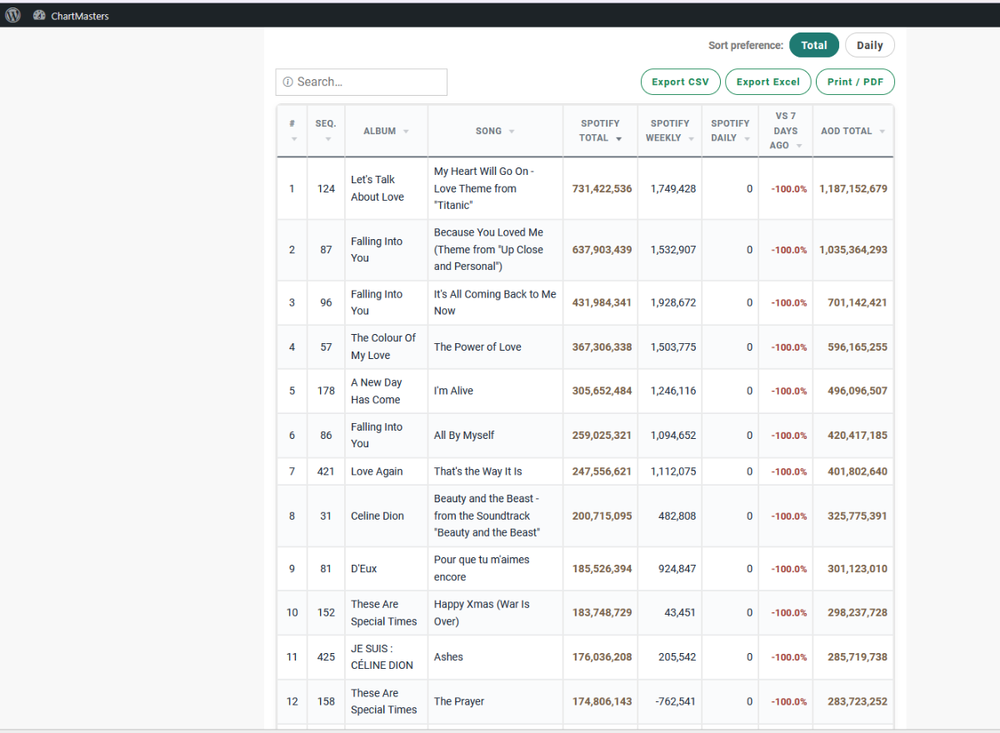The height and width of the screenshot is (733, 1000).
Task: Click song 'Because You Loved Me'
Action: (x=489, y=249)
